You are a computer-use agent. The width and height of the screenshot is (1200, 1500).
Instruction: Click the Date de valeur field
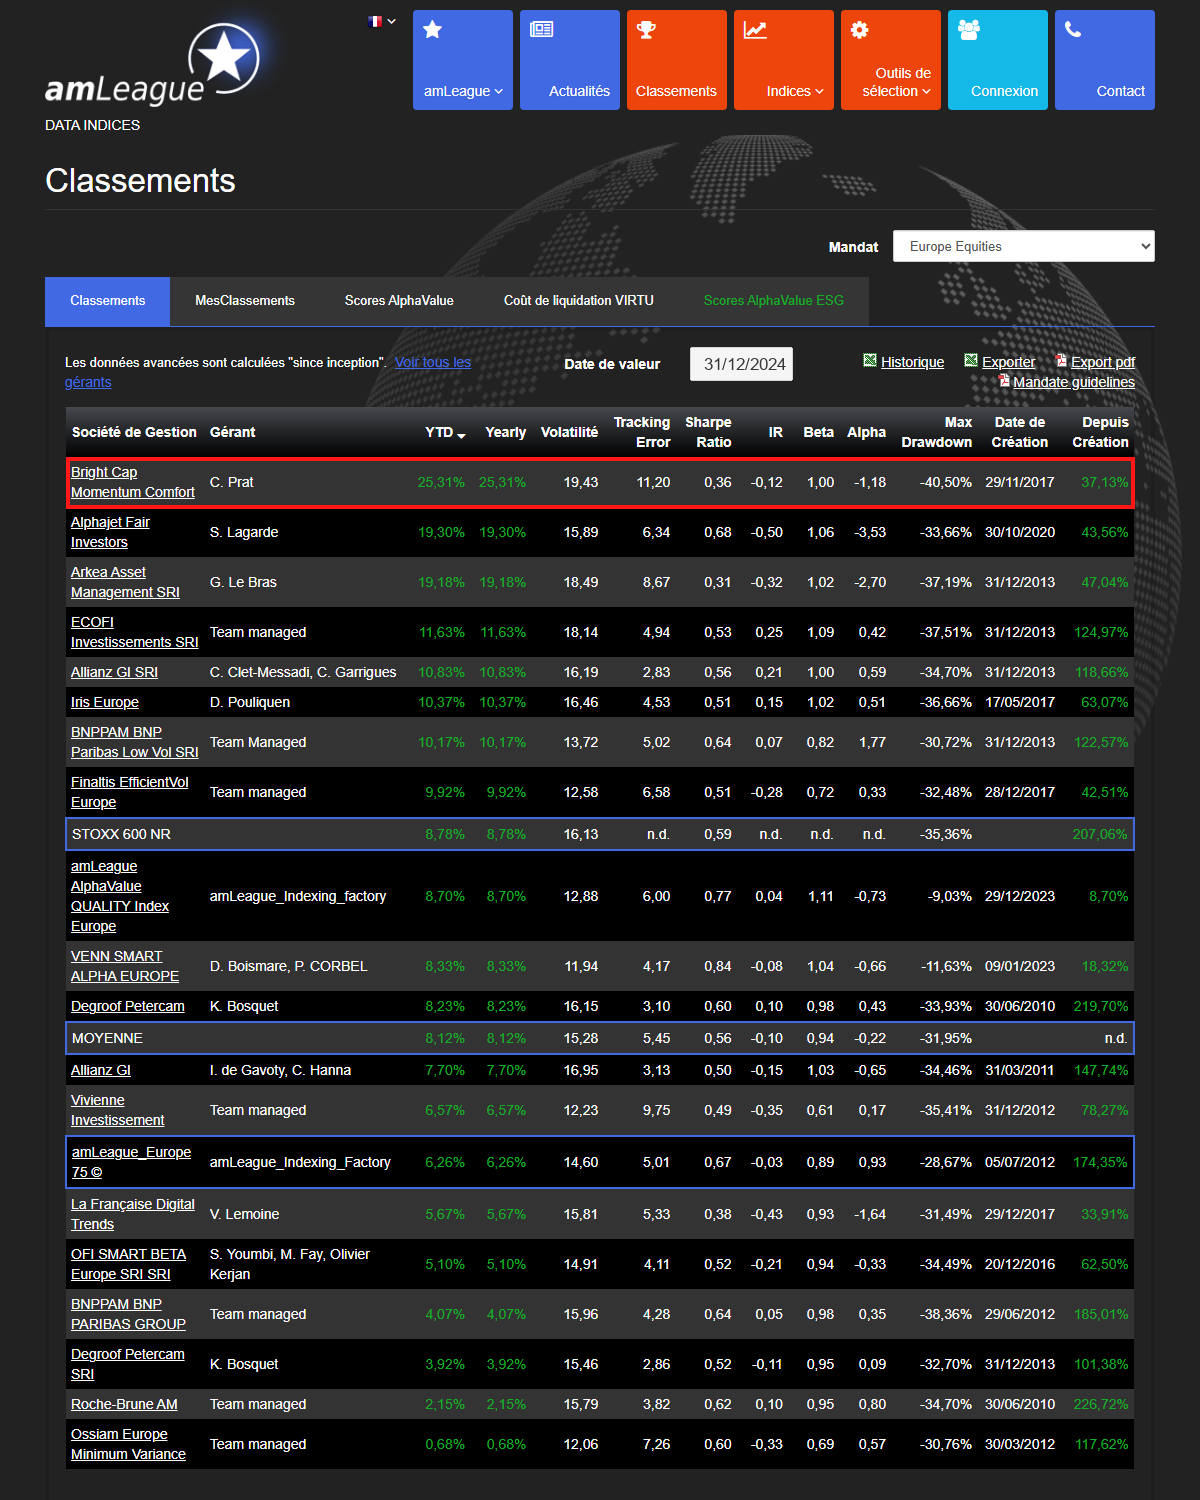click(x=741, y=364)
